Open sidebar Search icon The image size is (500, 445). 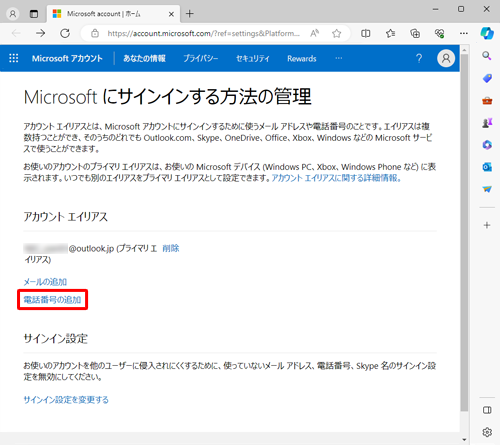[x=487, y=56]
